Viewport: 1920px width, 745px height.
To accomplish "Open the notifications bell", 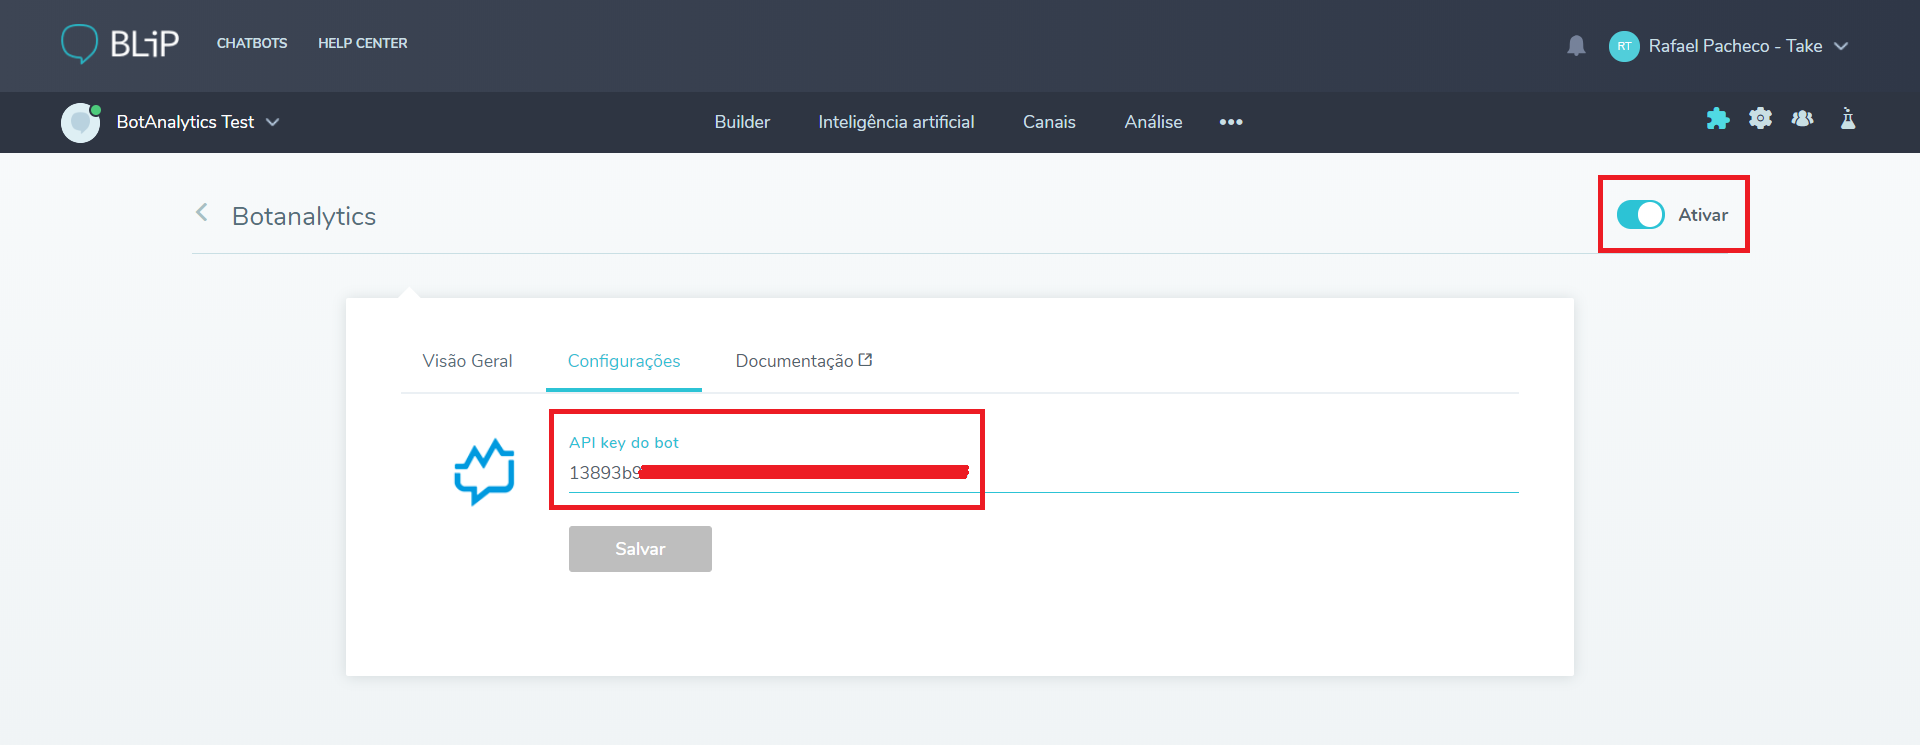I will pyautogui.click(x=1576, y=46).
